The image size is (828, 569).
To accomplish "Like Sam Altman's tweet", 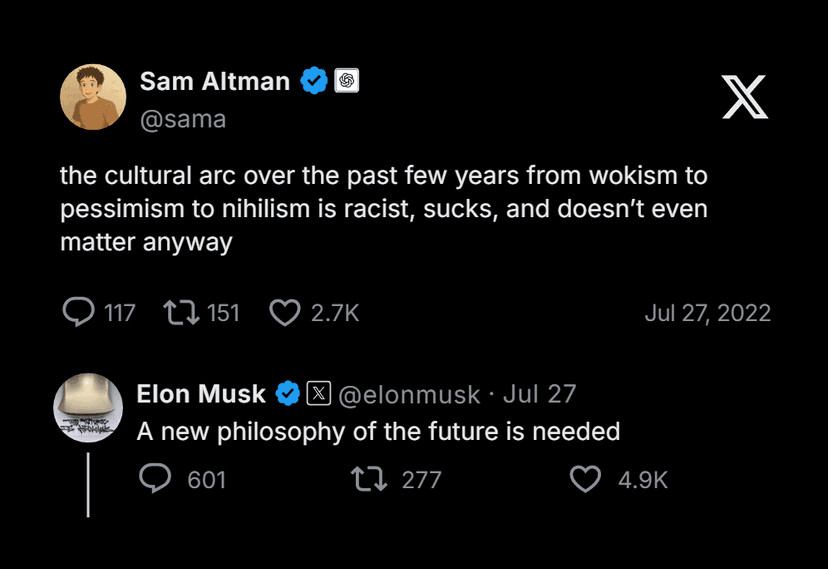I will point(285,313).
